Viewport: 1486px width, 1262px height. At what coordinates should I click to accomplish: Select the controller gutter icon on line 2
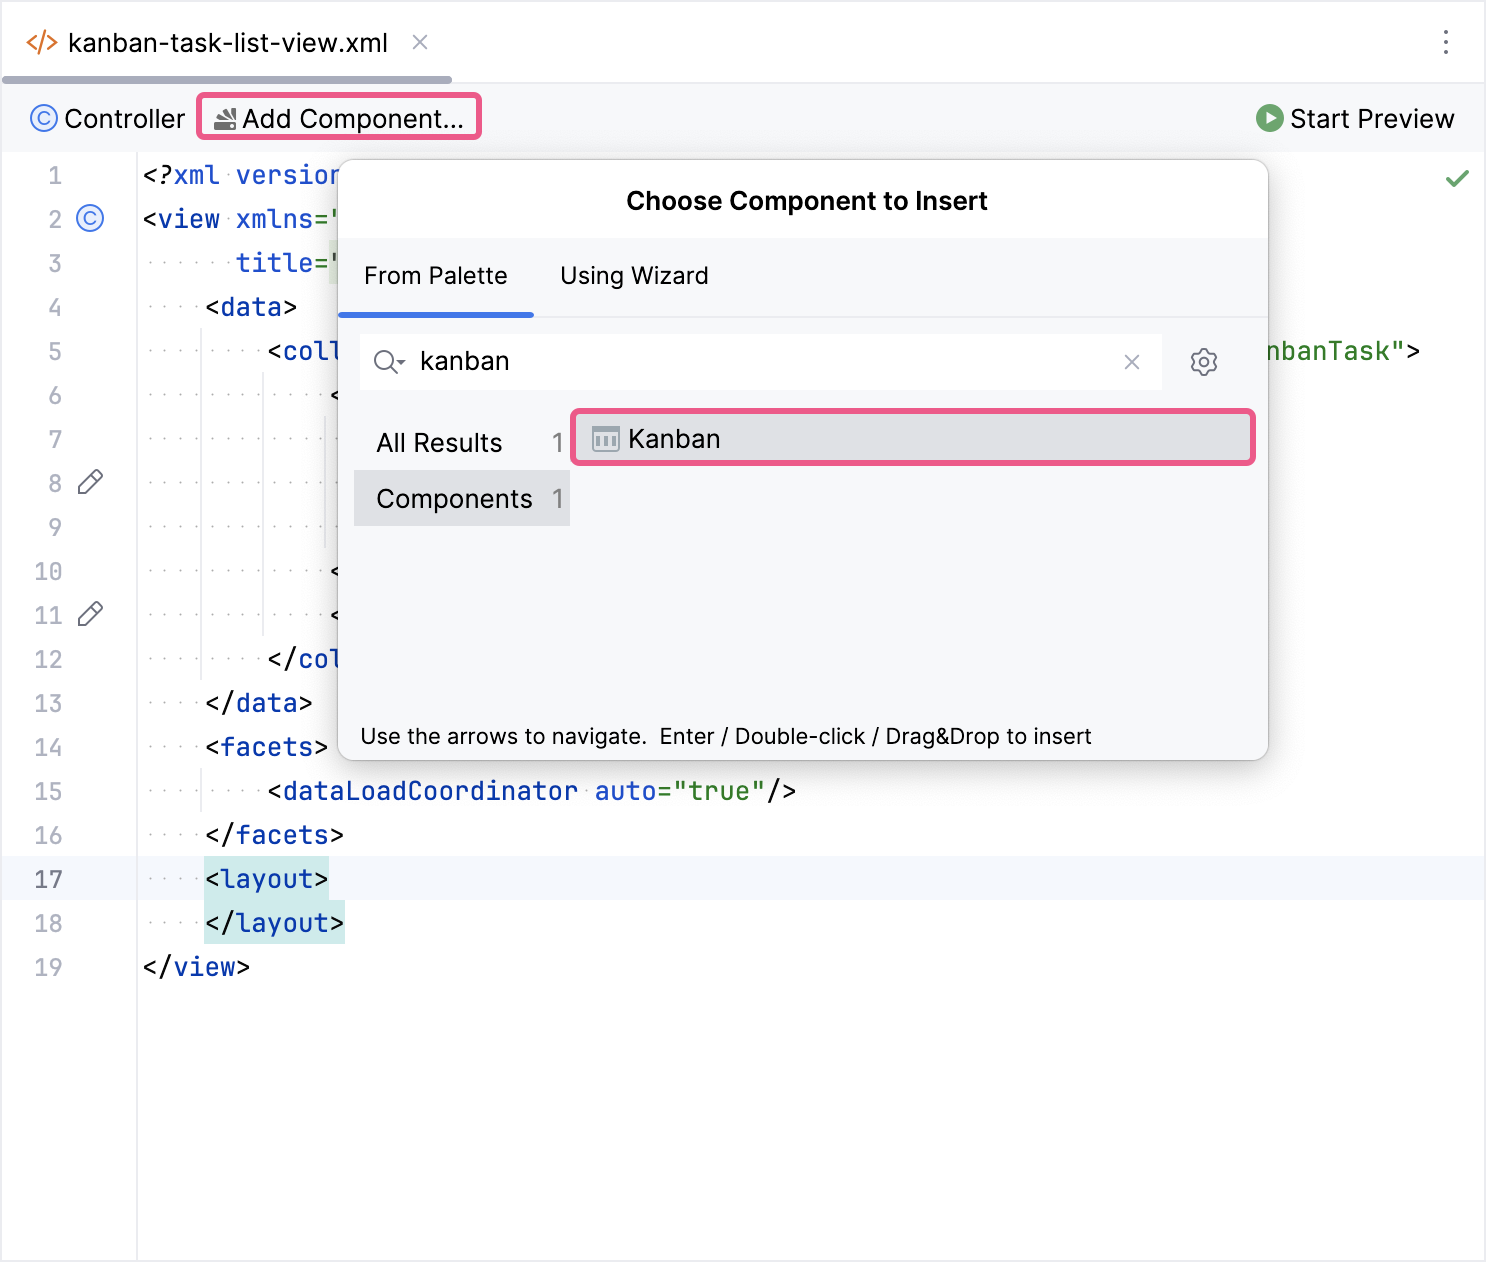90,218
